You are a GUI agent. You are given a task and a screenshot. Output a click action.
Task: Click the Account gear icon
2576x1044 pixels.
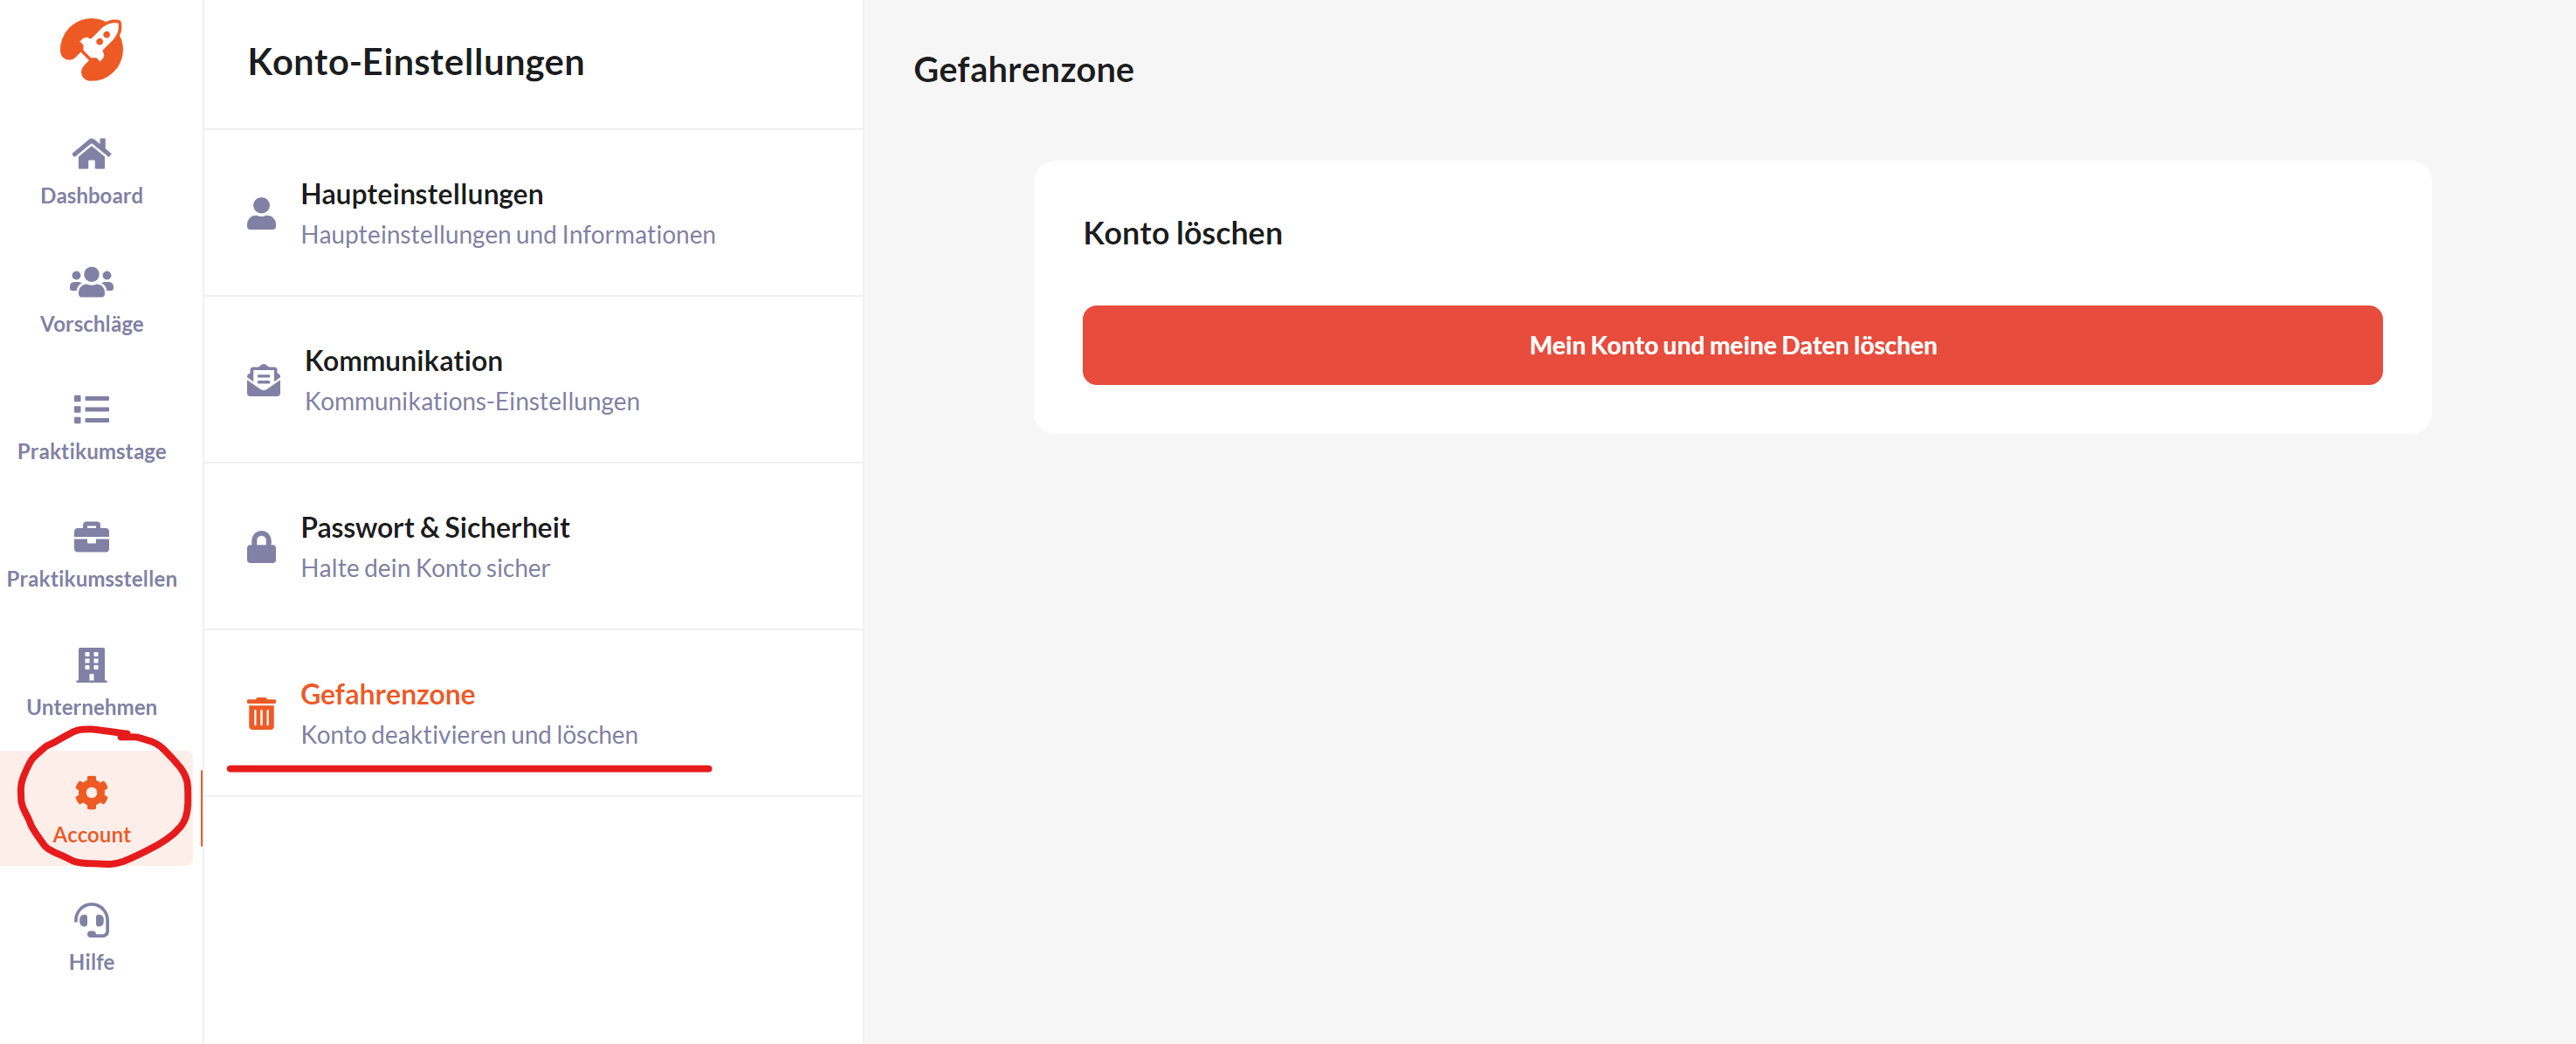(91, 792)
